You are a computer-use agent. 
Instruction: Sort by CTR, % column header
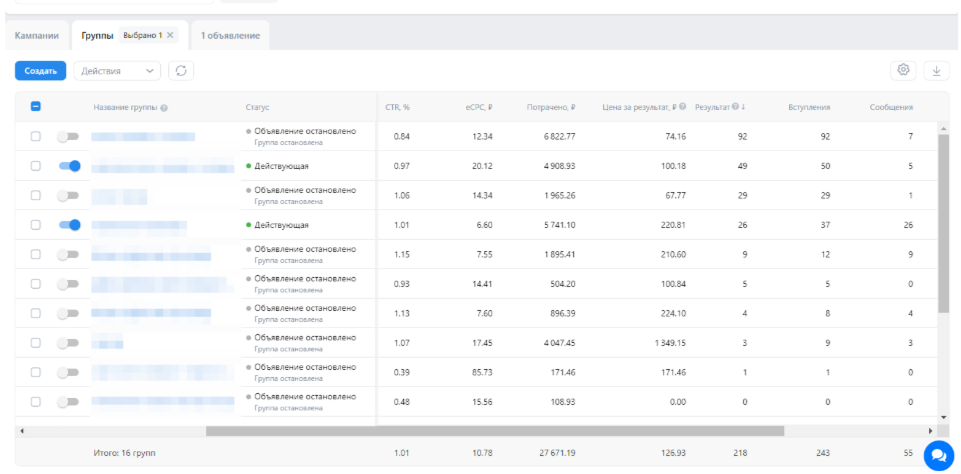(397, 107)
